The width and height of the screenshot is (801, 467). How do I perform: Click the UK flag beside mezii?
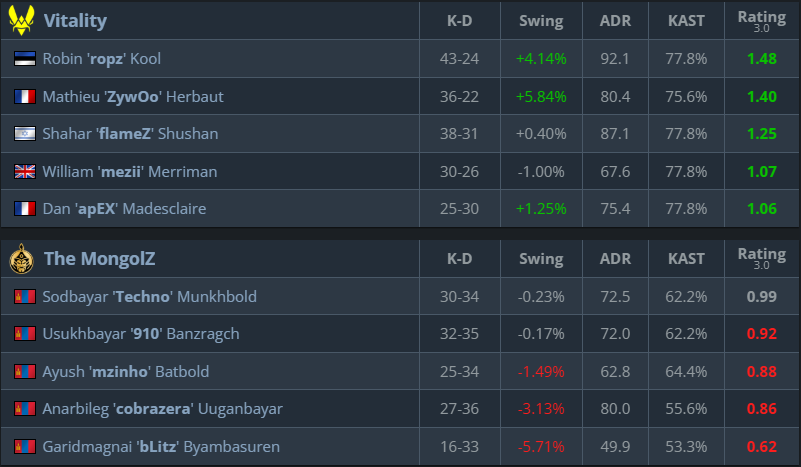25,172
